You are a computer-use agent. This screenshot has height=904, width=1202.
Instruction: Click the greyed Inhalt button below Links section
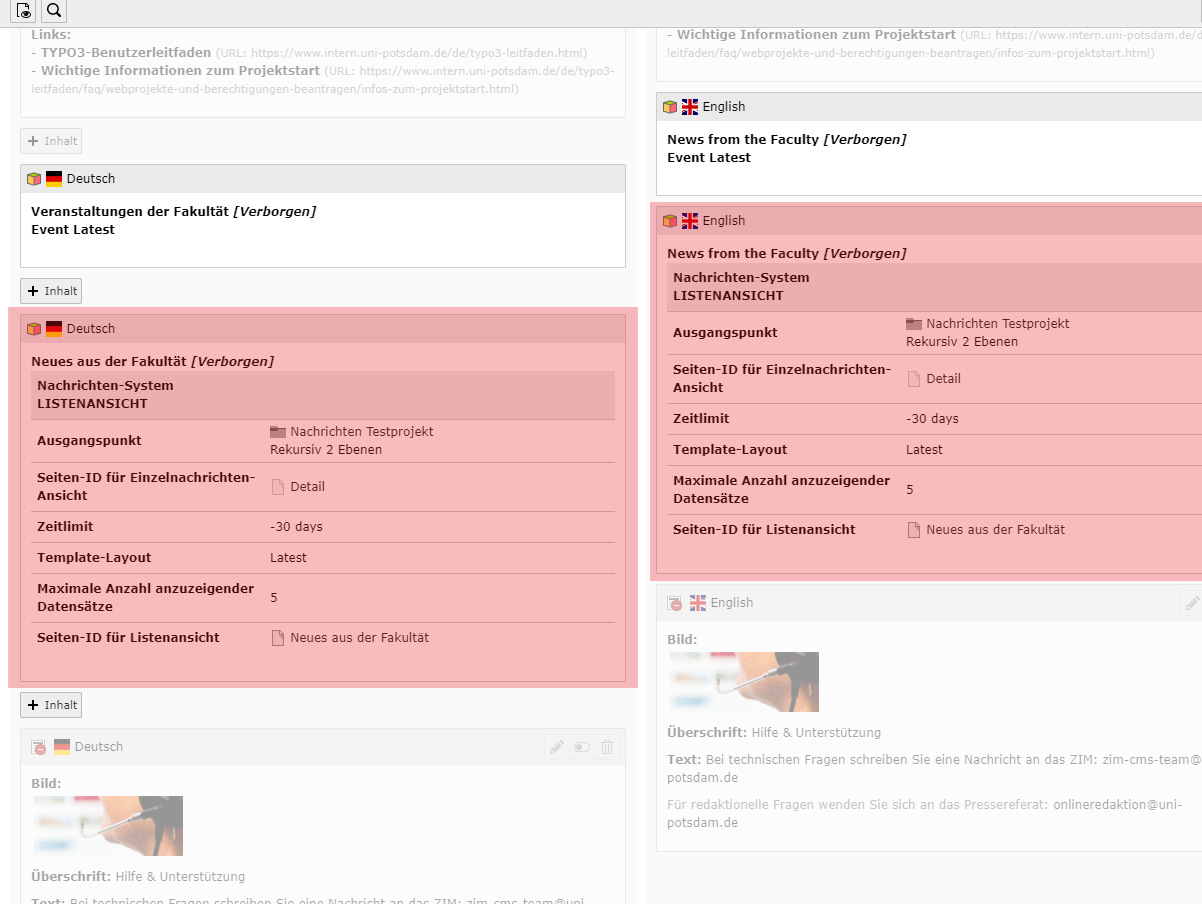coord(51,141)
